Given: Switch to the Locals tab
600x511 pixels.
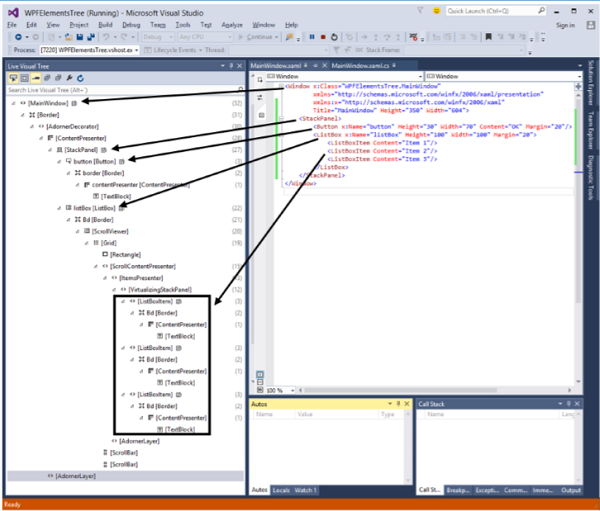Looking at the screenshot, I should 281,491.
